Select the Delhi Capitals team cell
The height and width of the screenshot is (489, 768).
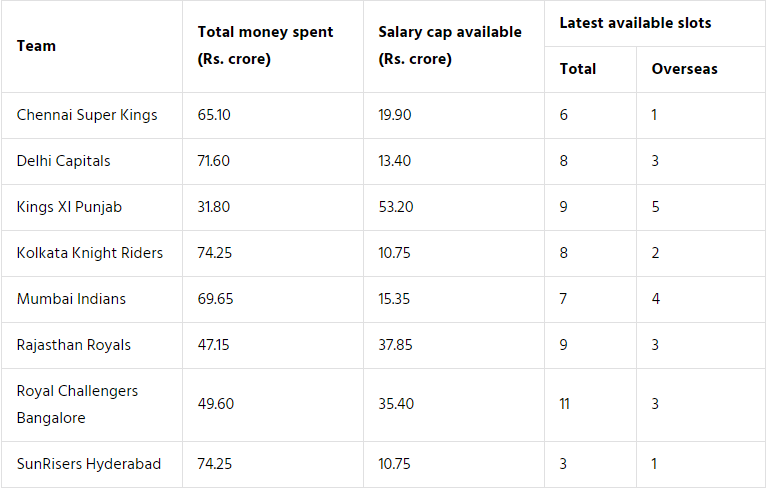(64, 161)
